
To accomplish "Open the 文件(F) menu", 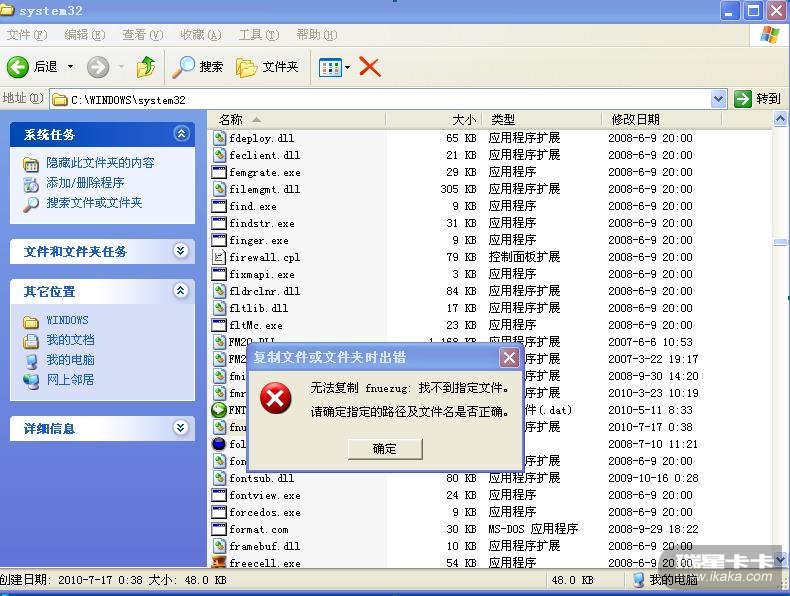I will point(27,35).
